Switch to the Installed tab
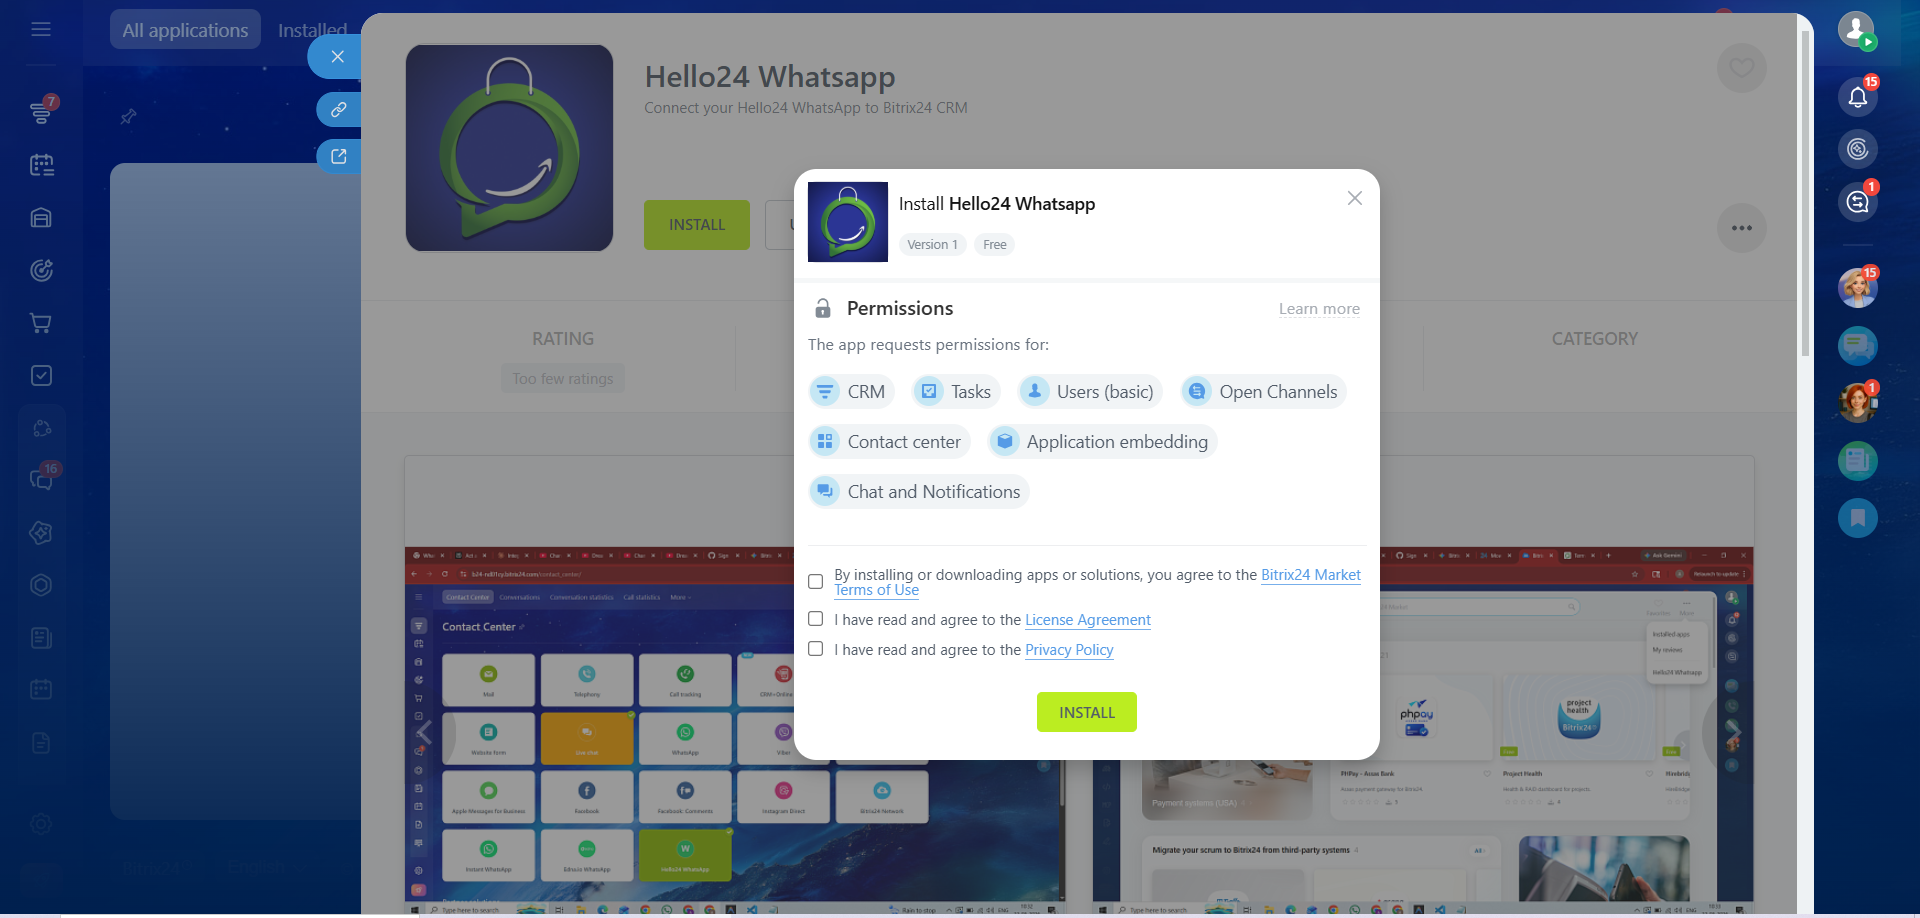This screenshot has height=918, width=1920. point(312,30)
